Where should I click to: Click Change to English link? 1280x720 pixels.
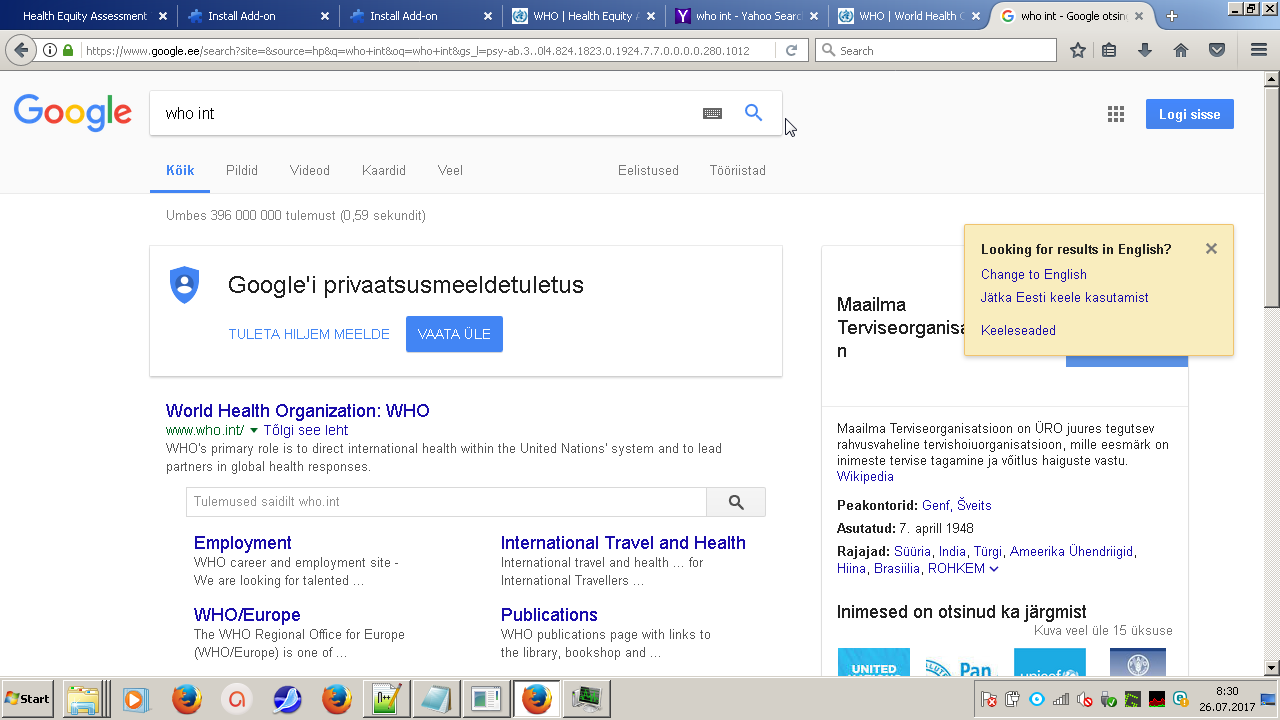pyautogui.click(x=1034, y=275)
